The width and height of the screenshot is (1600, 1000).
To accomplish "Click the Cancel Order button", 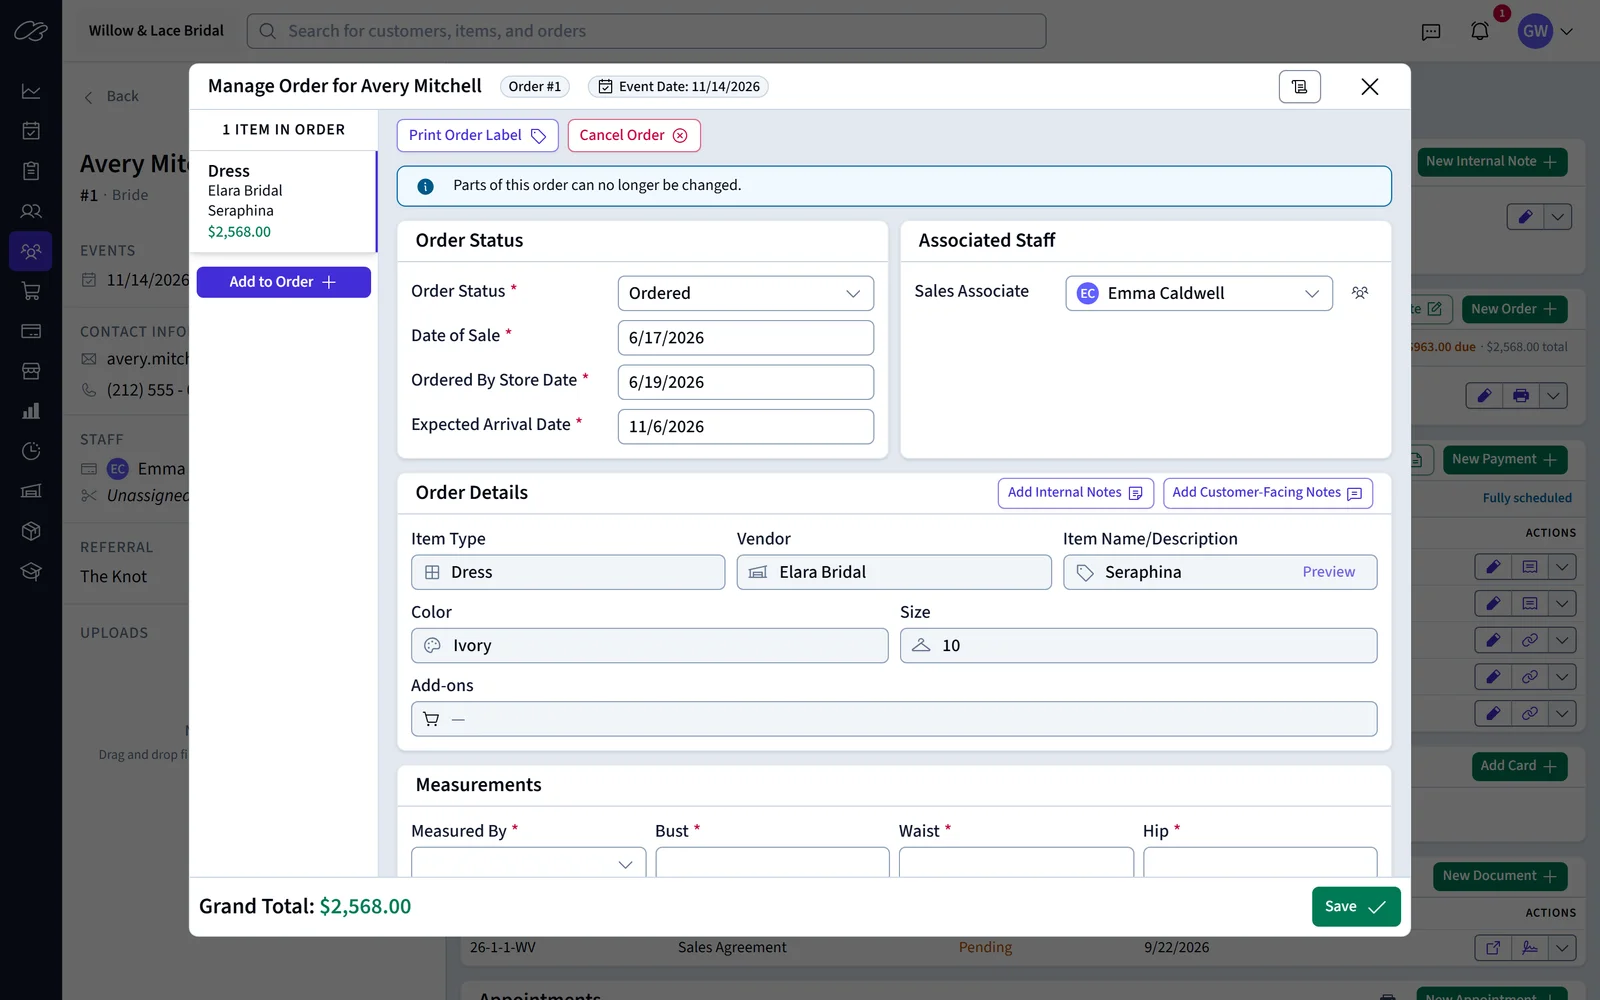I will 634,135.
